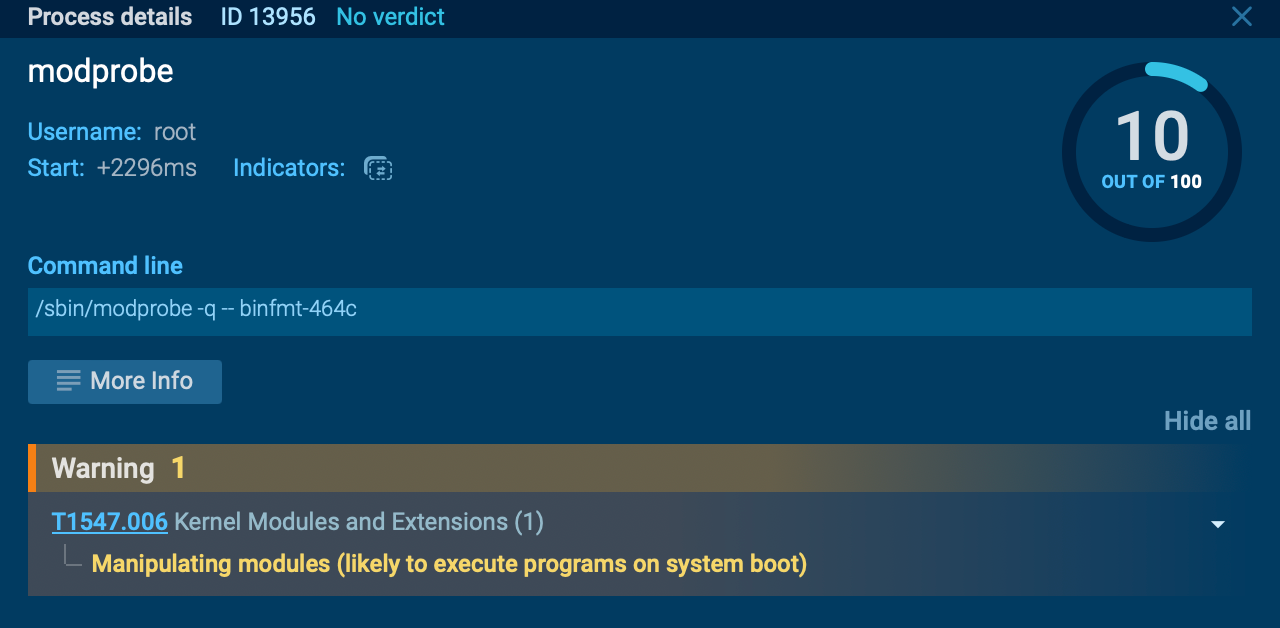Click the score circle showing 10
This screenshot has height=628, width=1280.
(x=1151, y=152)
